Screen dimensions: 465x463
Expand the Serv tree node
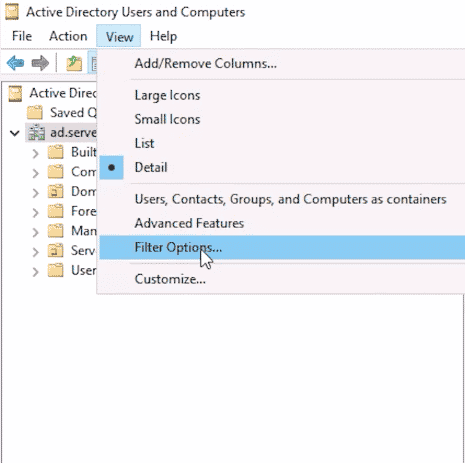tap(35, 252)
